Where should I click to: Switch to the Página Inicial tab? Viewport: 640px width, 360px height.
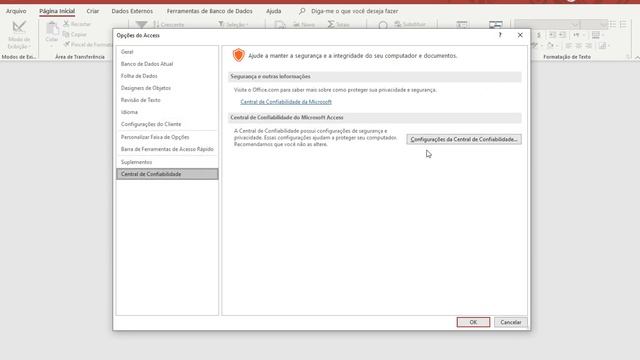click(57, 11)
